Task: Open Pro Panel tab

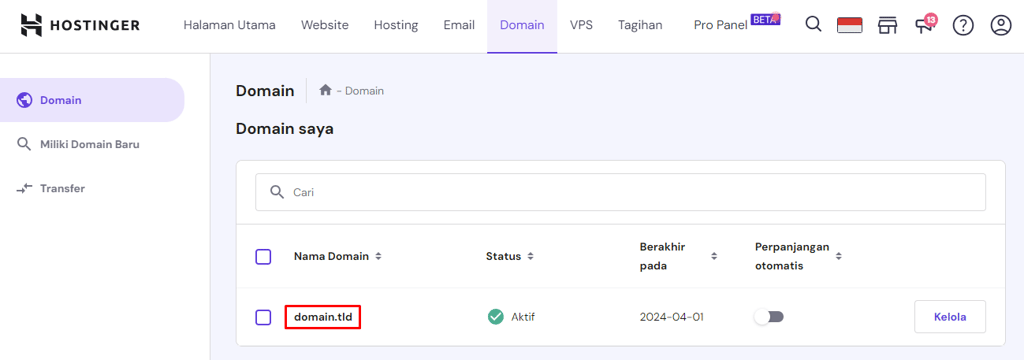Action: coord(720,25)
